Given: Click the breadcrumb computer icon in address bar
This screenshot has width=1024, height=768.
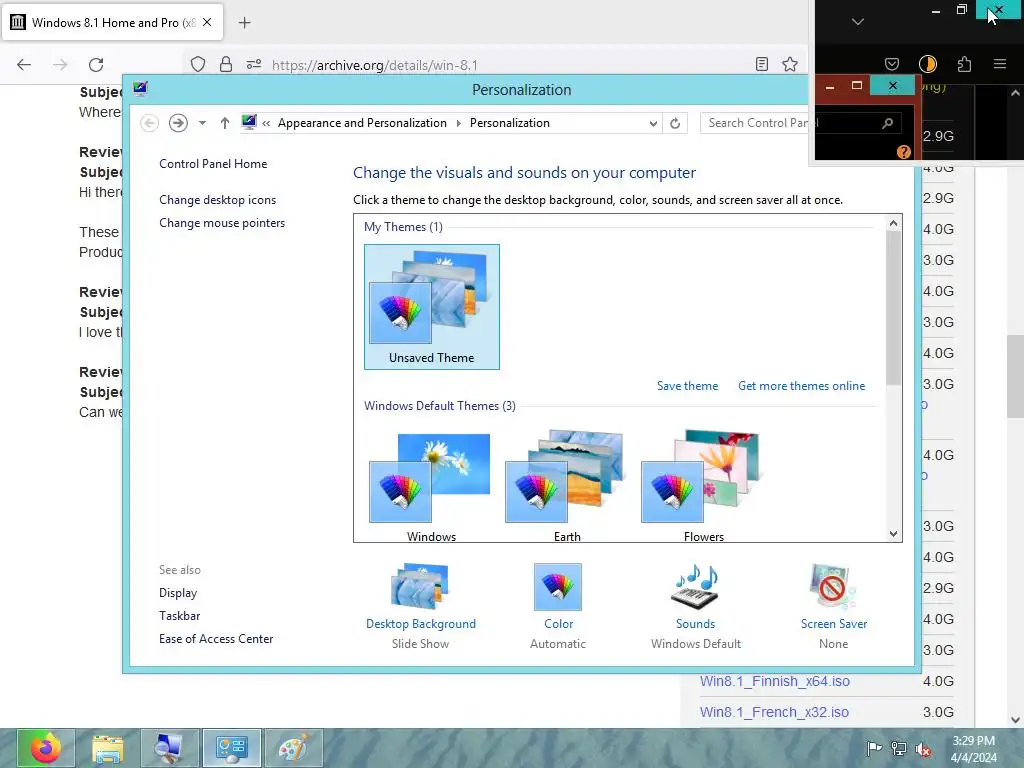Looking at the screenshot, I should 249,122.
